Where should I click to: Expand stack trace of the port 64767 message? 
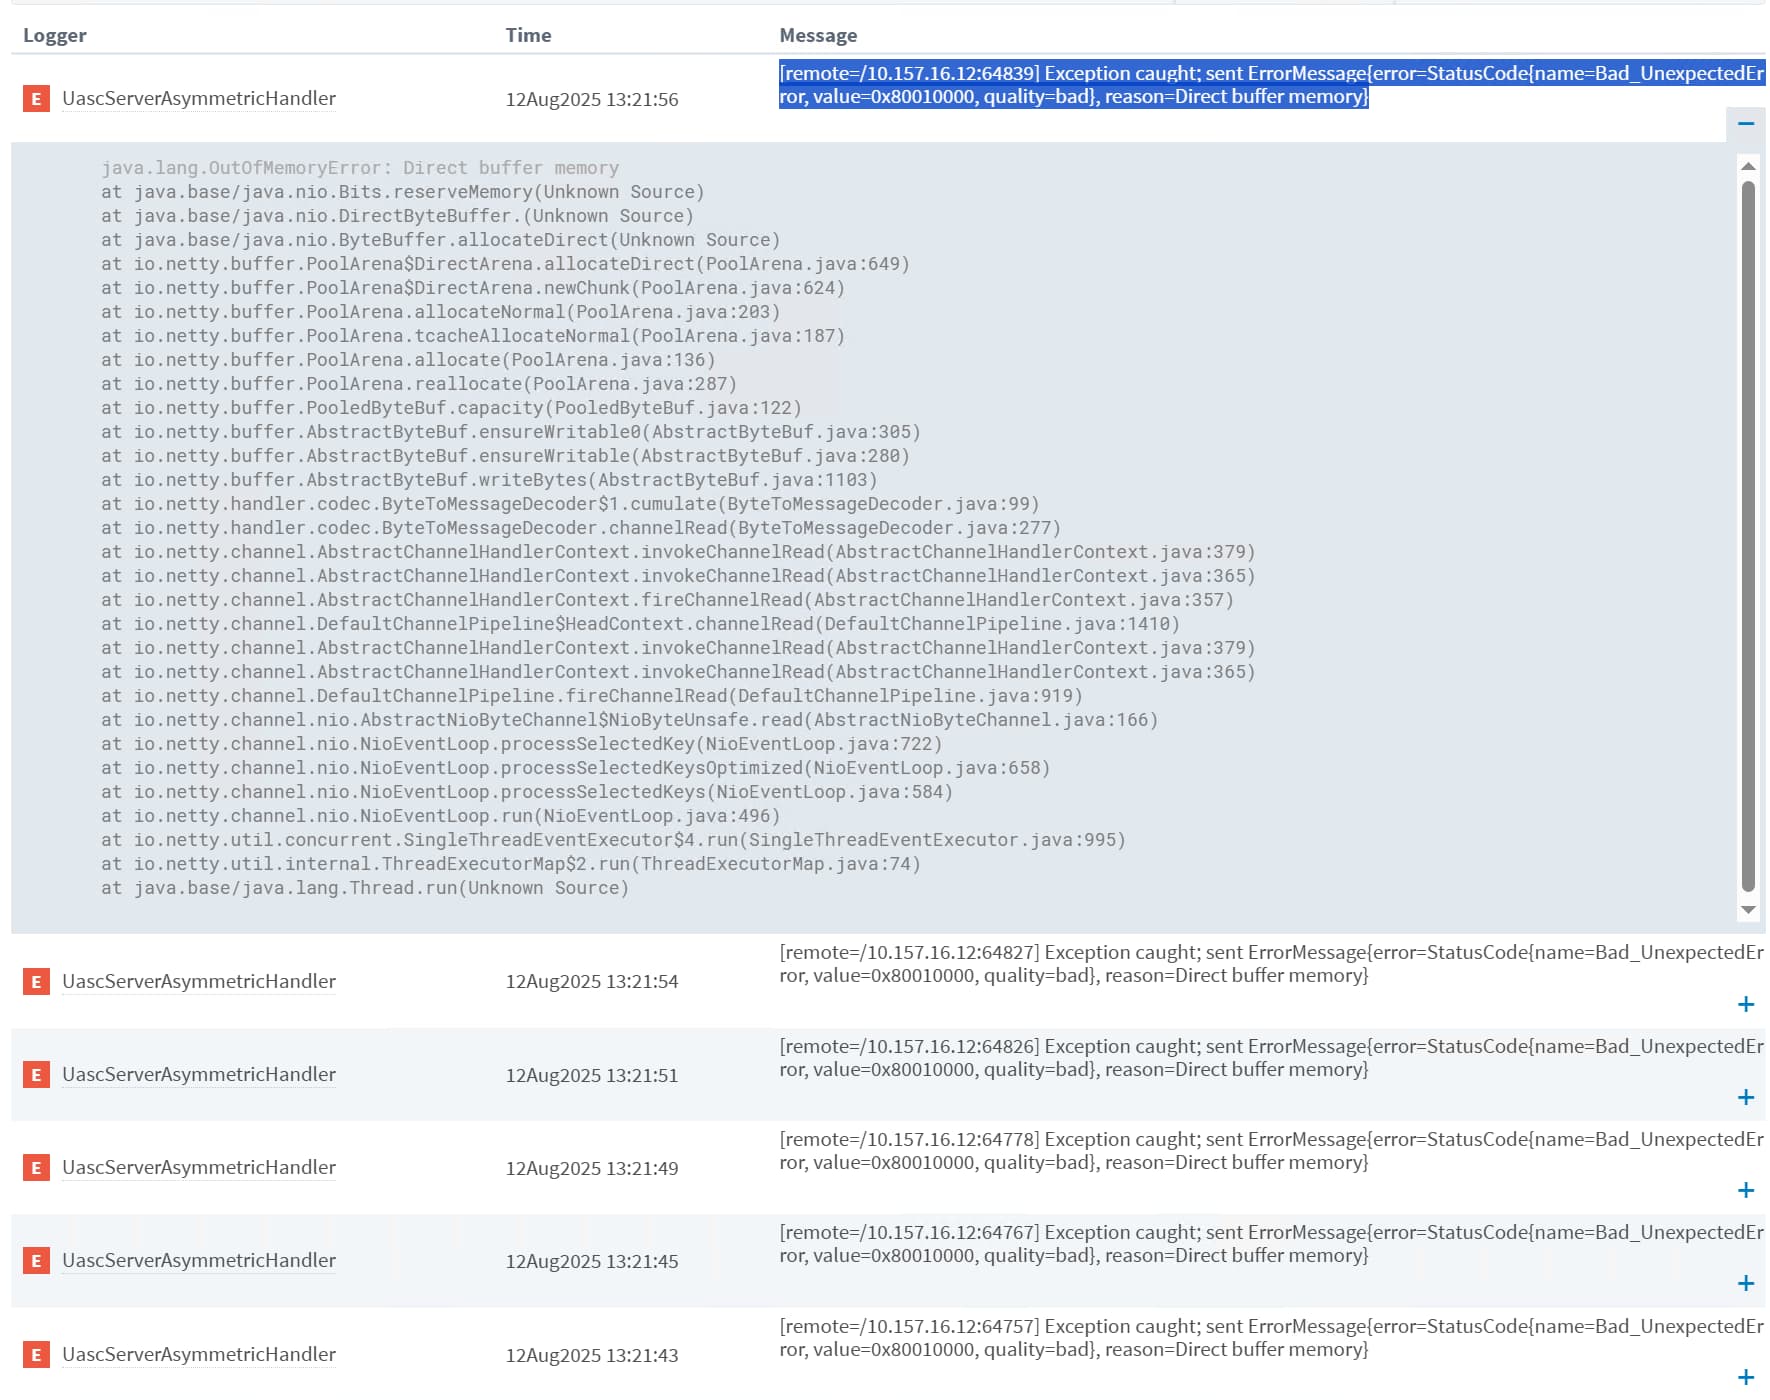[1746, 1283]
